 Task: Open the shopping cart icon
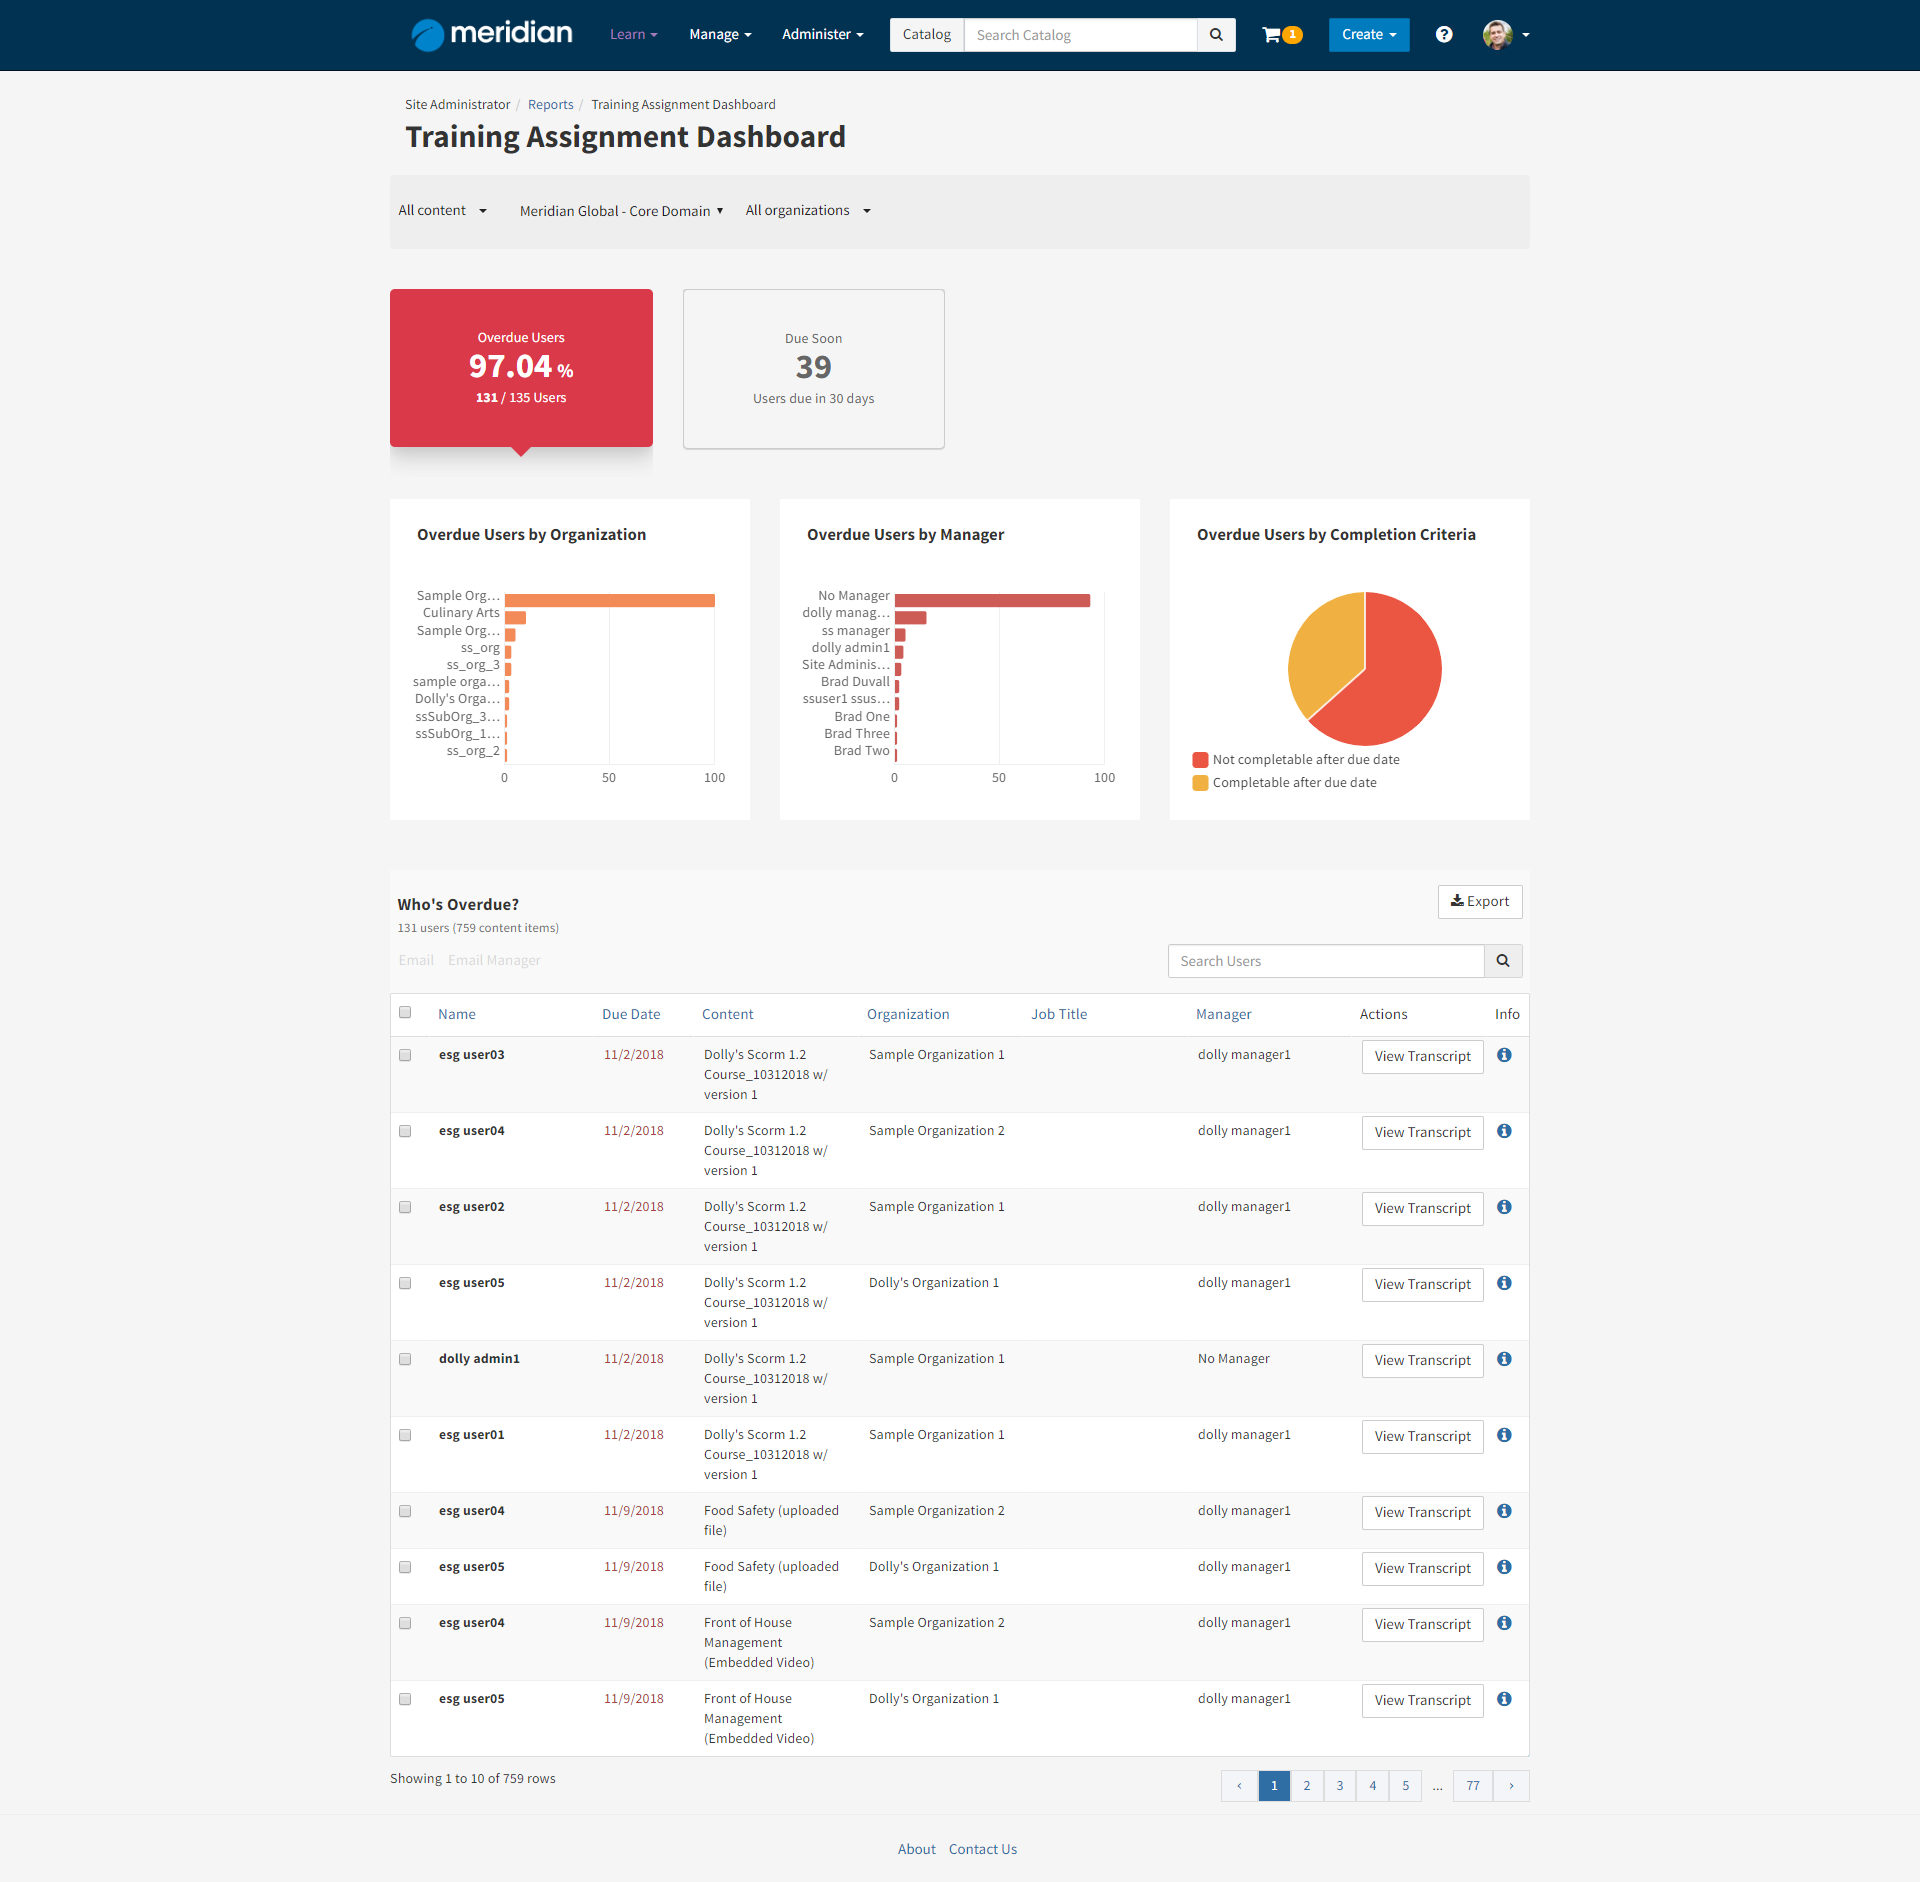point(1272,35)
